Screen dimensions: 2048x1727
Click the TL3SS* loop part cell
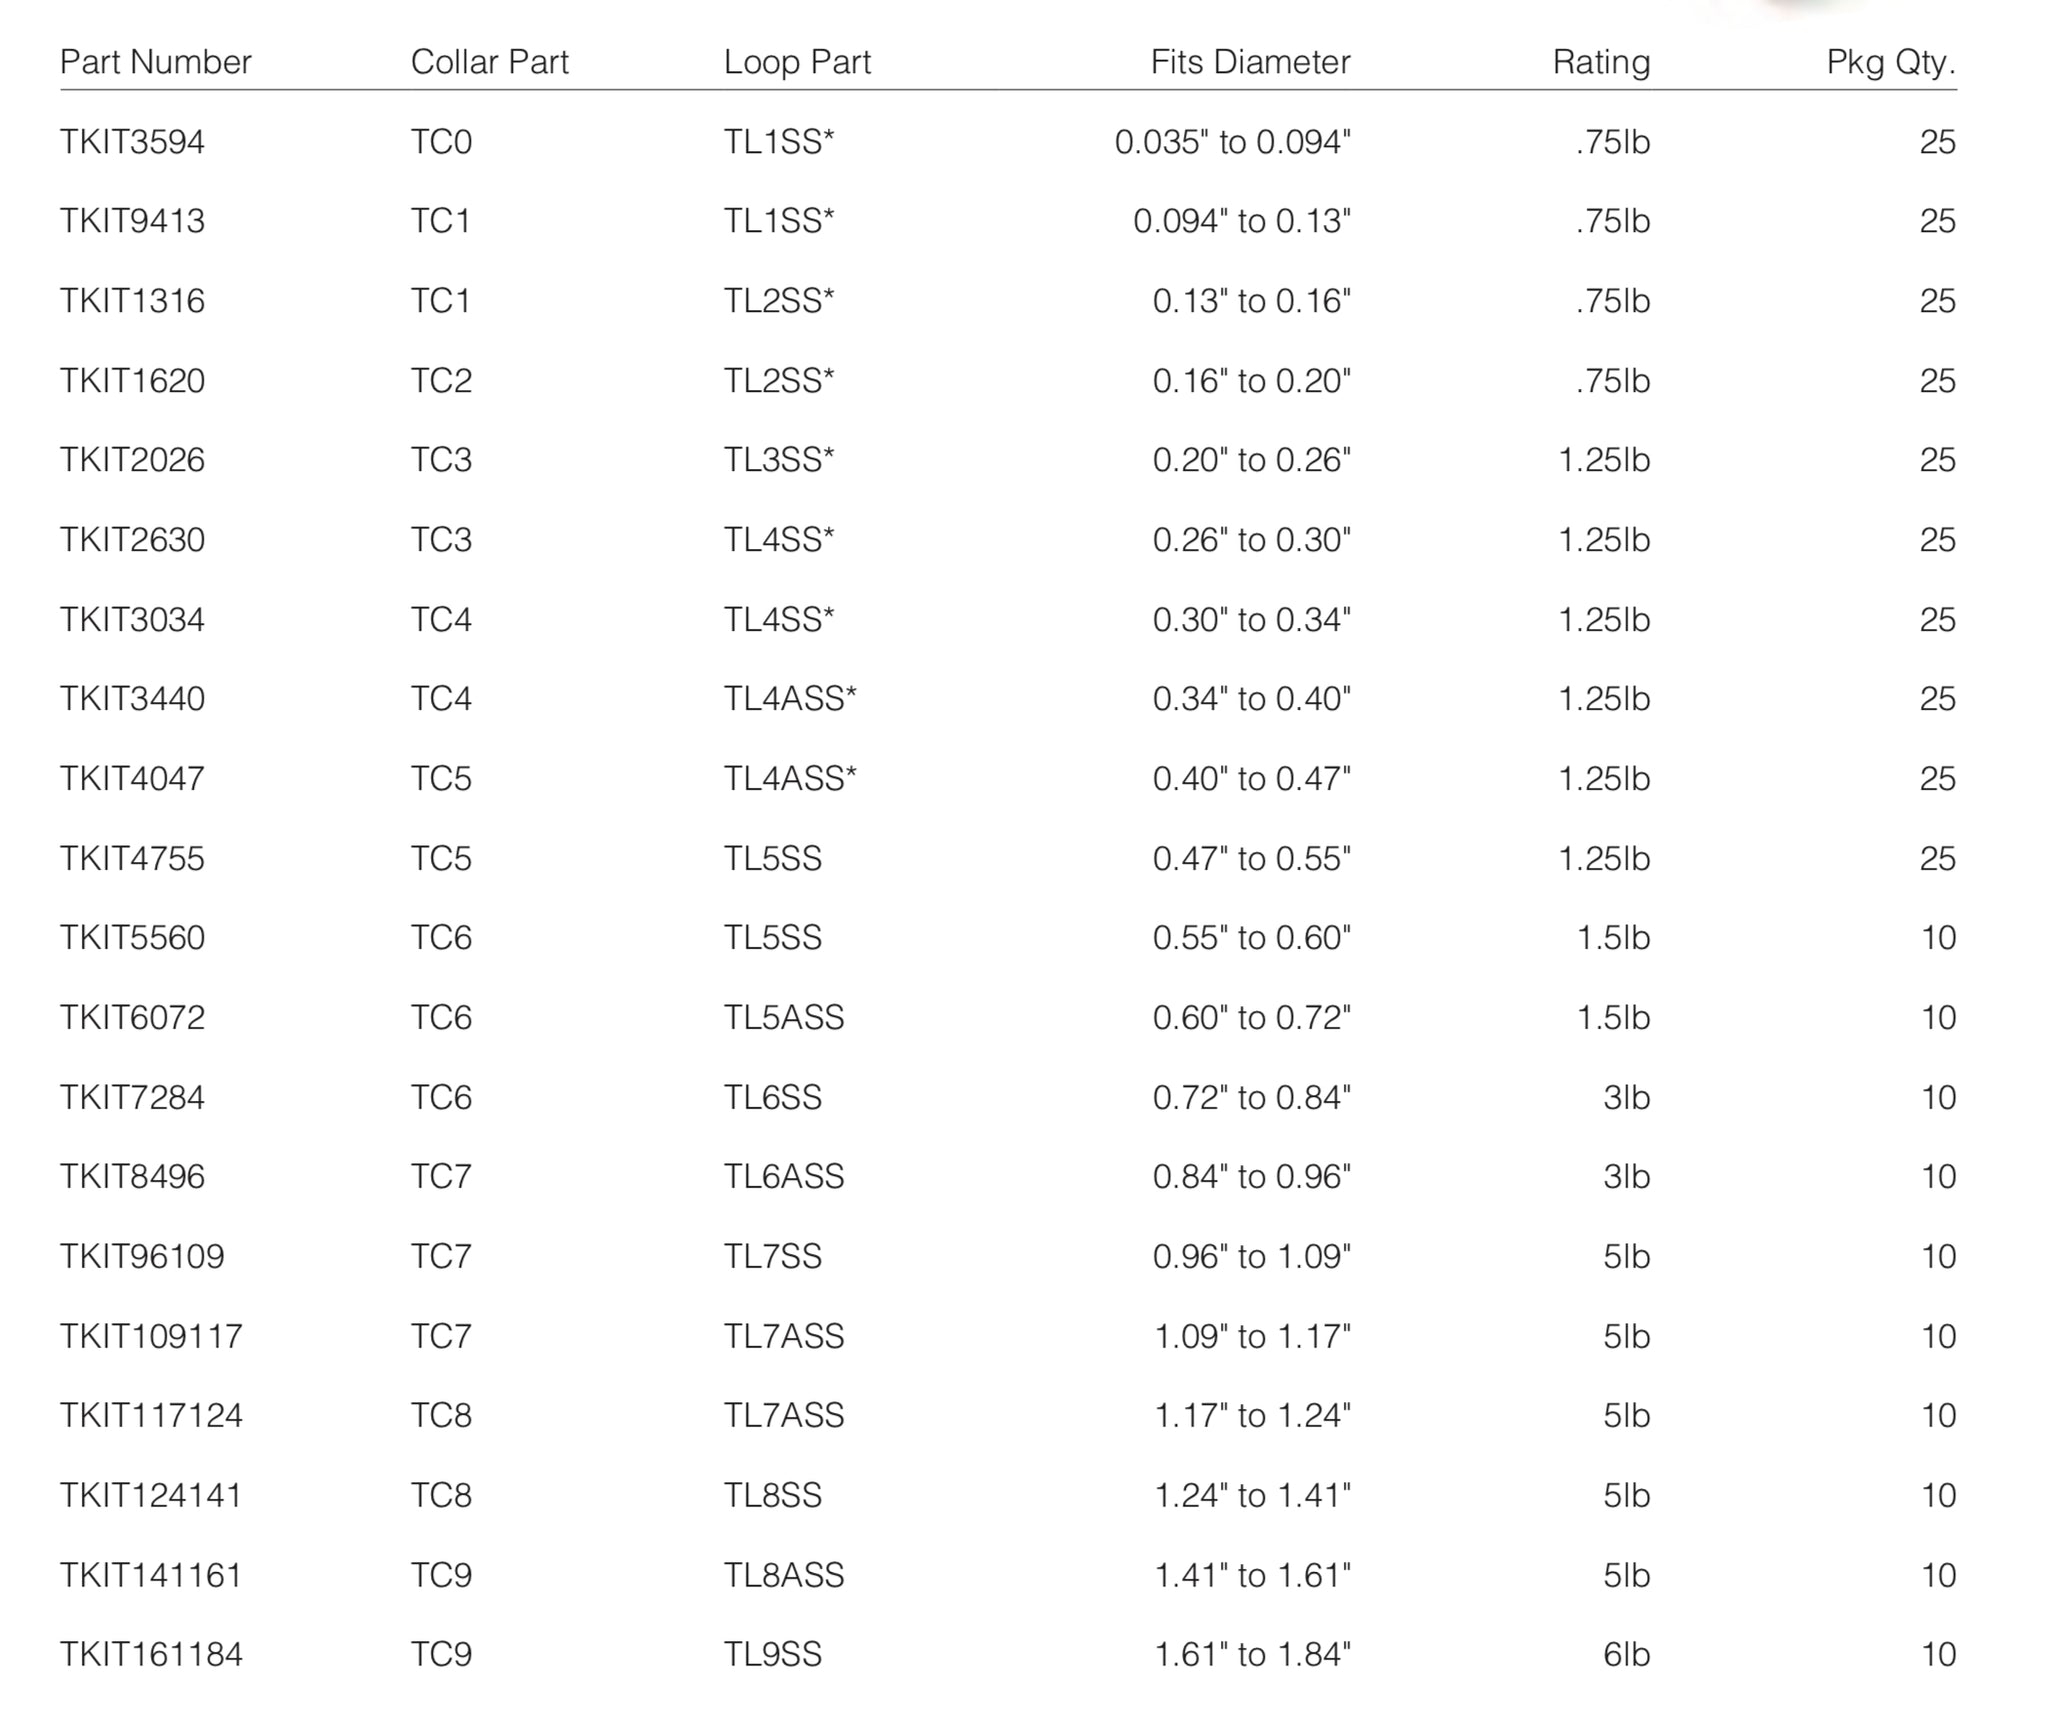click(779, 460)
